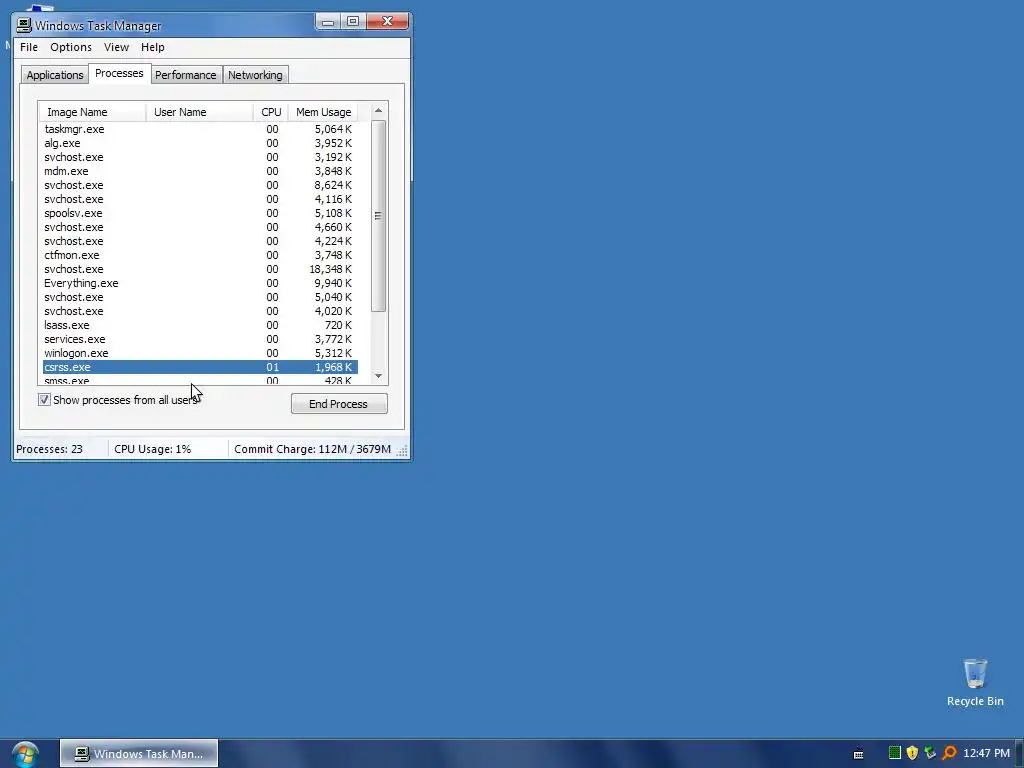Viewport: 1024px width, 768px height.
Task: Open the Help menu
Action: [x=153, y=47]
